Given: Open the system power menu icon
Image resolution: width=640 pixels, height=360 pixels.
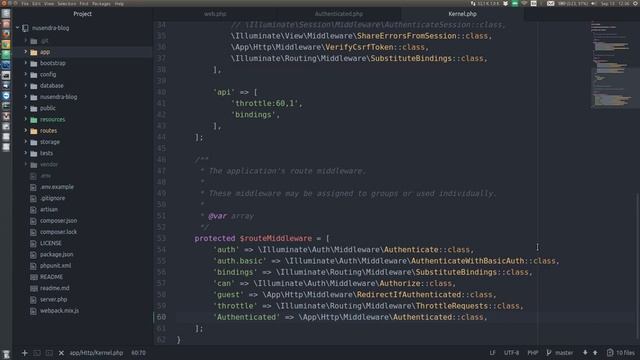Looking at the screenshot, I should pyautogui.click(x=636, y=3).
